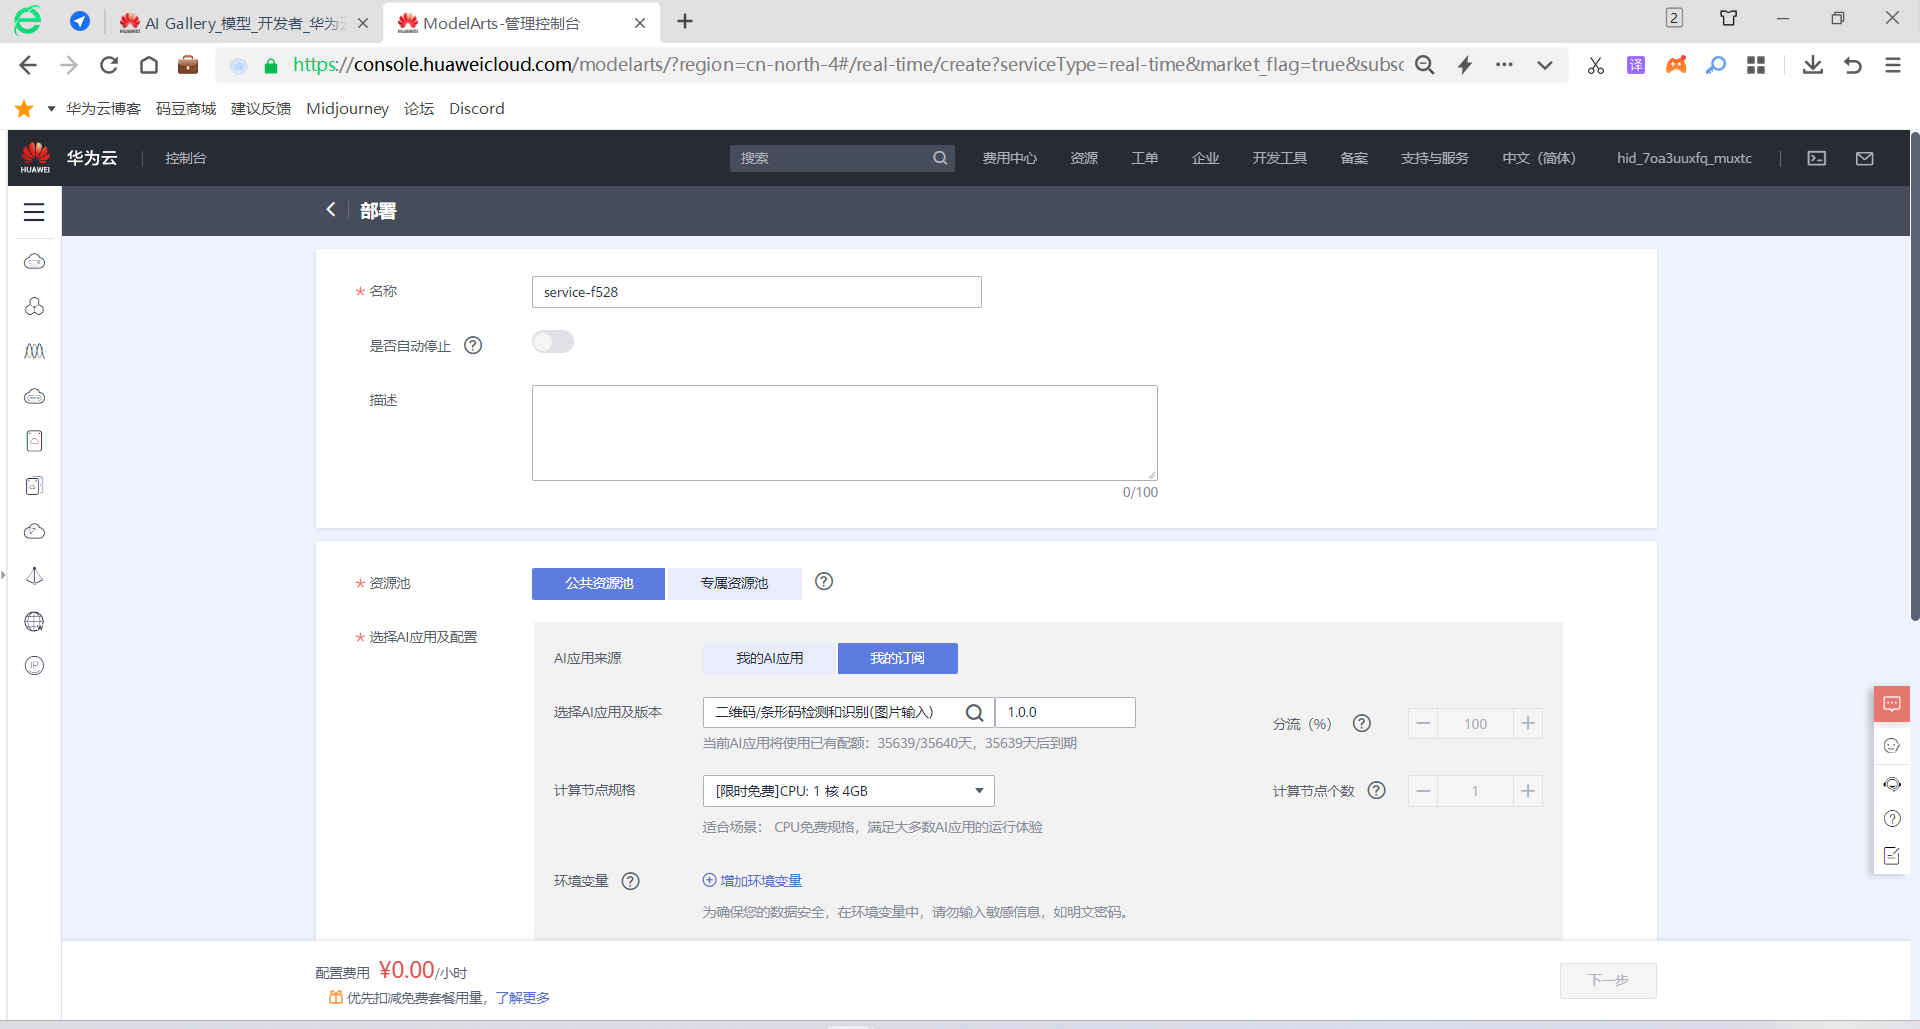Open the 计算节点规格 dropdown
The height and width of the screenshot is (1029, 1920).
point(848,791)
